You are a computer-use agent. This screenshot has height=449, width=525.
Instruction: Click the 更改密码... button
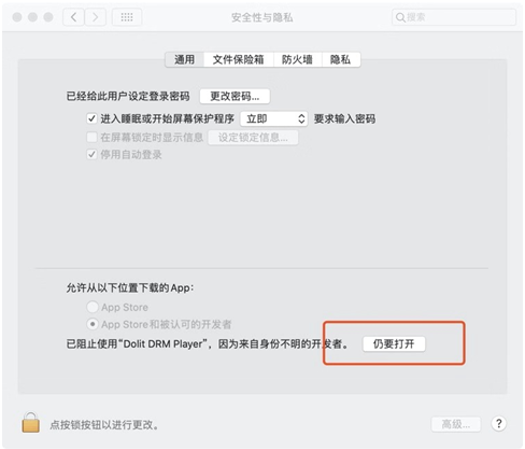pos(234,96)
